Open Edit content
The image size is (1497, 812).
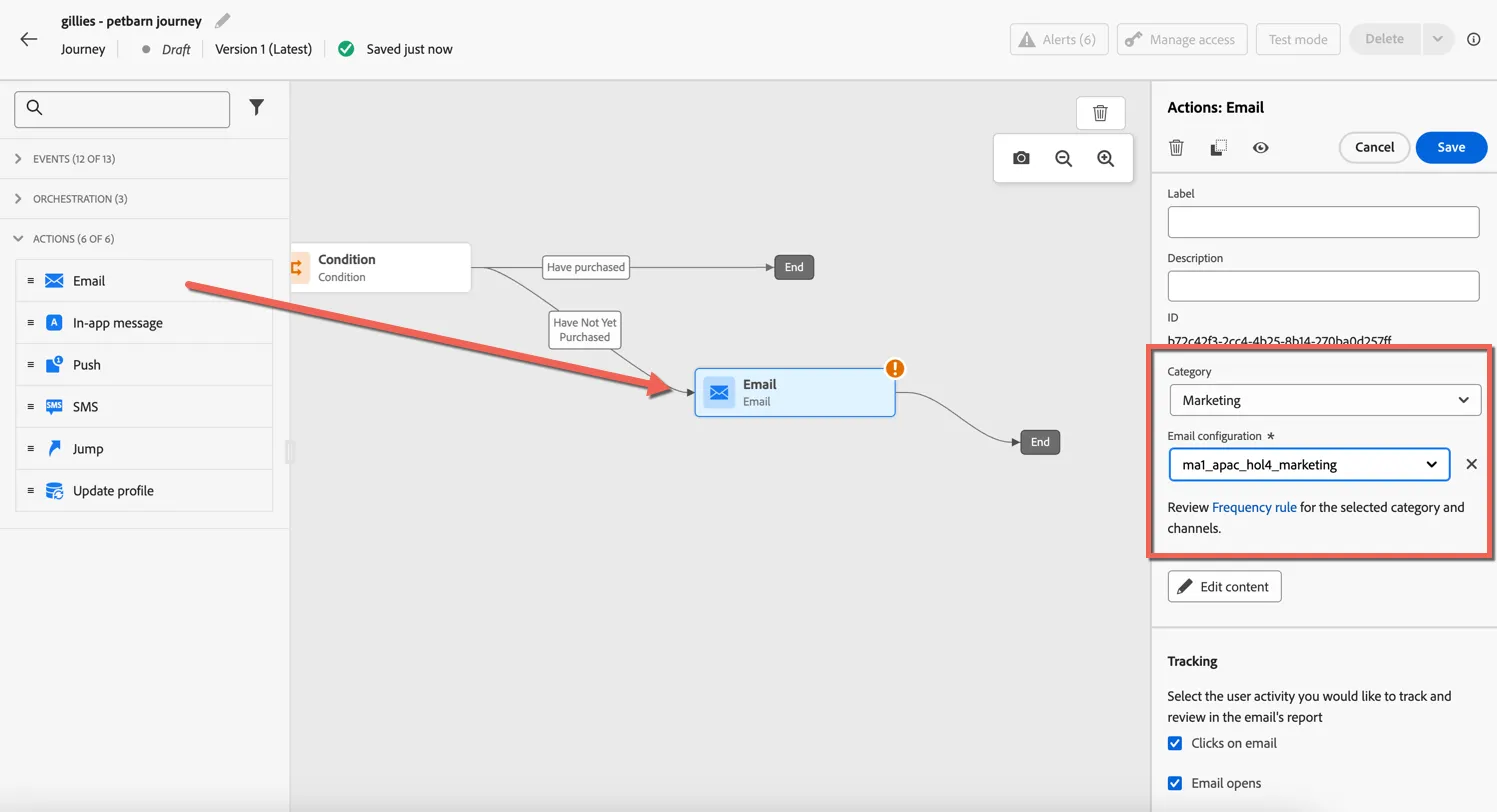(x=1224, y=586)
